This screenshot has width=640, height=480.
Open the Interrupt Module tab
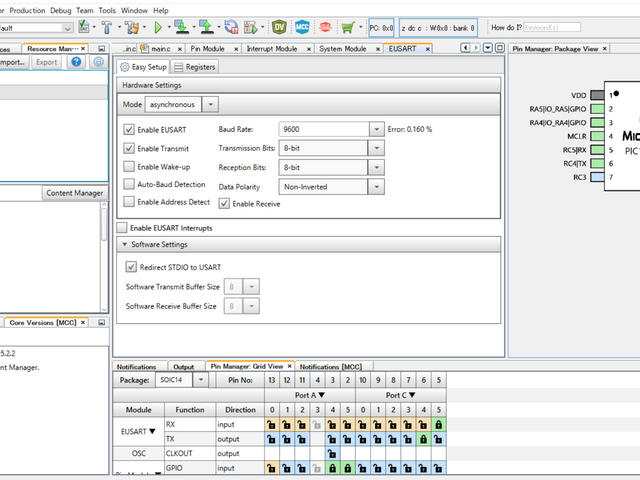(x=271, y=48)
